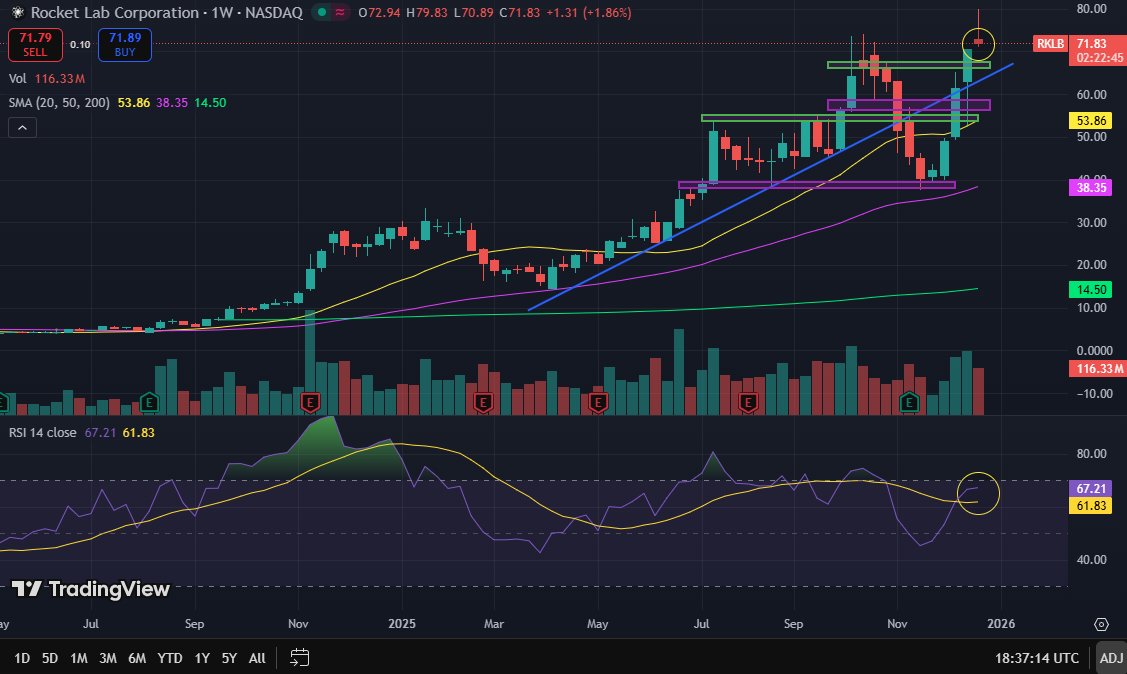
Task: Click the 2025 label on the time axis
Action: 402,624
